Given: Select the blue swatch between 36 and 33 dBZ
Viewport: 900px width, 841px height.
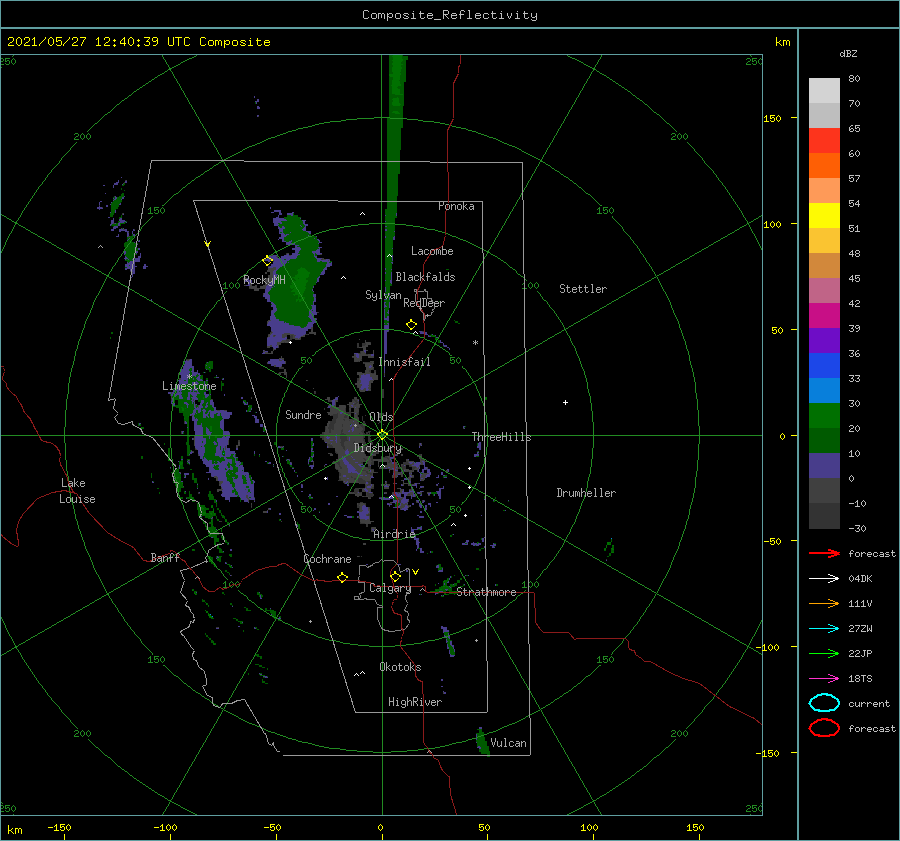Looking at the screenshot, I should [824, 365].
